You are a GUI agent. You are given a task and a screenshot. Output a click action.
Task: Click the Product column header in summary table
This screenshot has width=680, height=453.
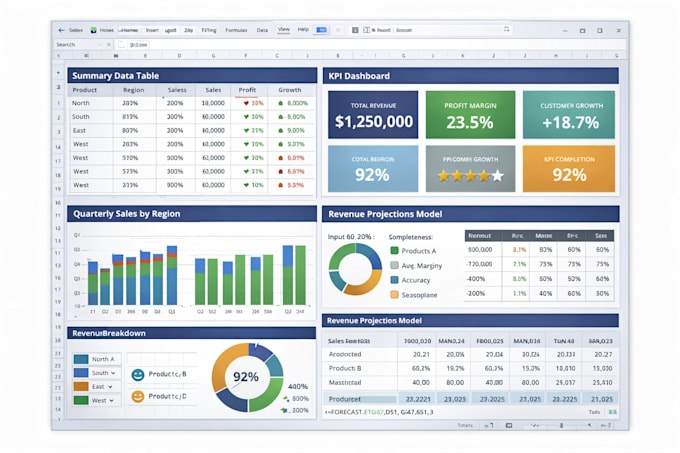pyautogui.click(x=85, y=90)
